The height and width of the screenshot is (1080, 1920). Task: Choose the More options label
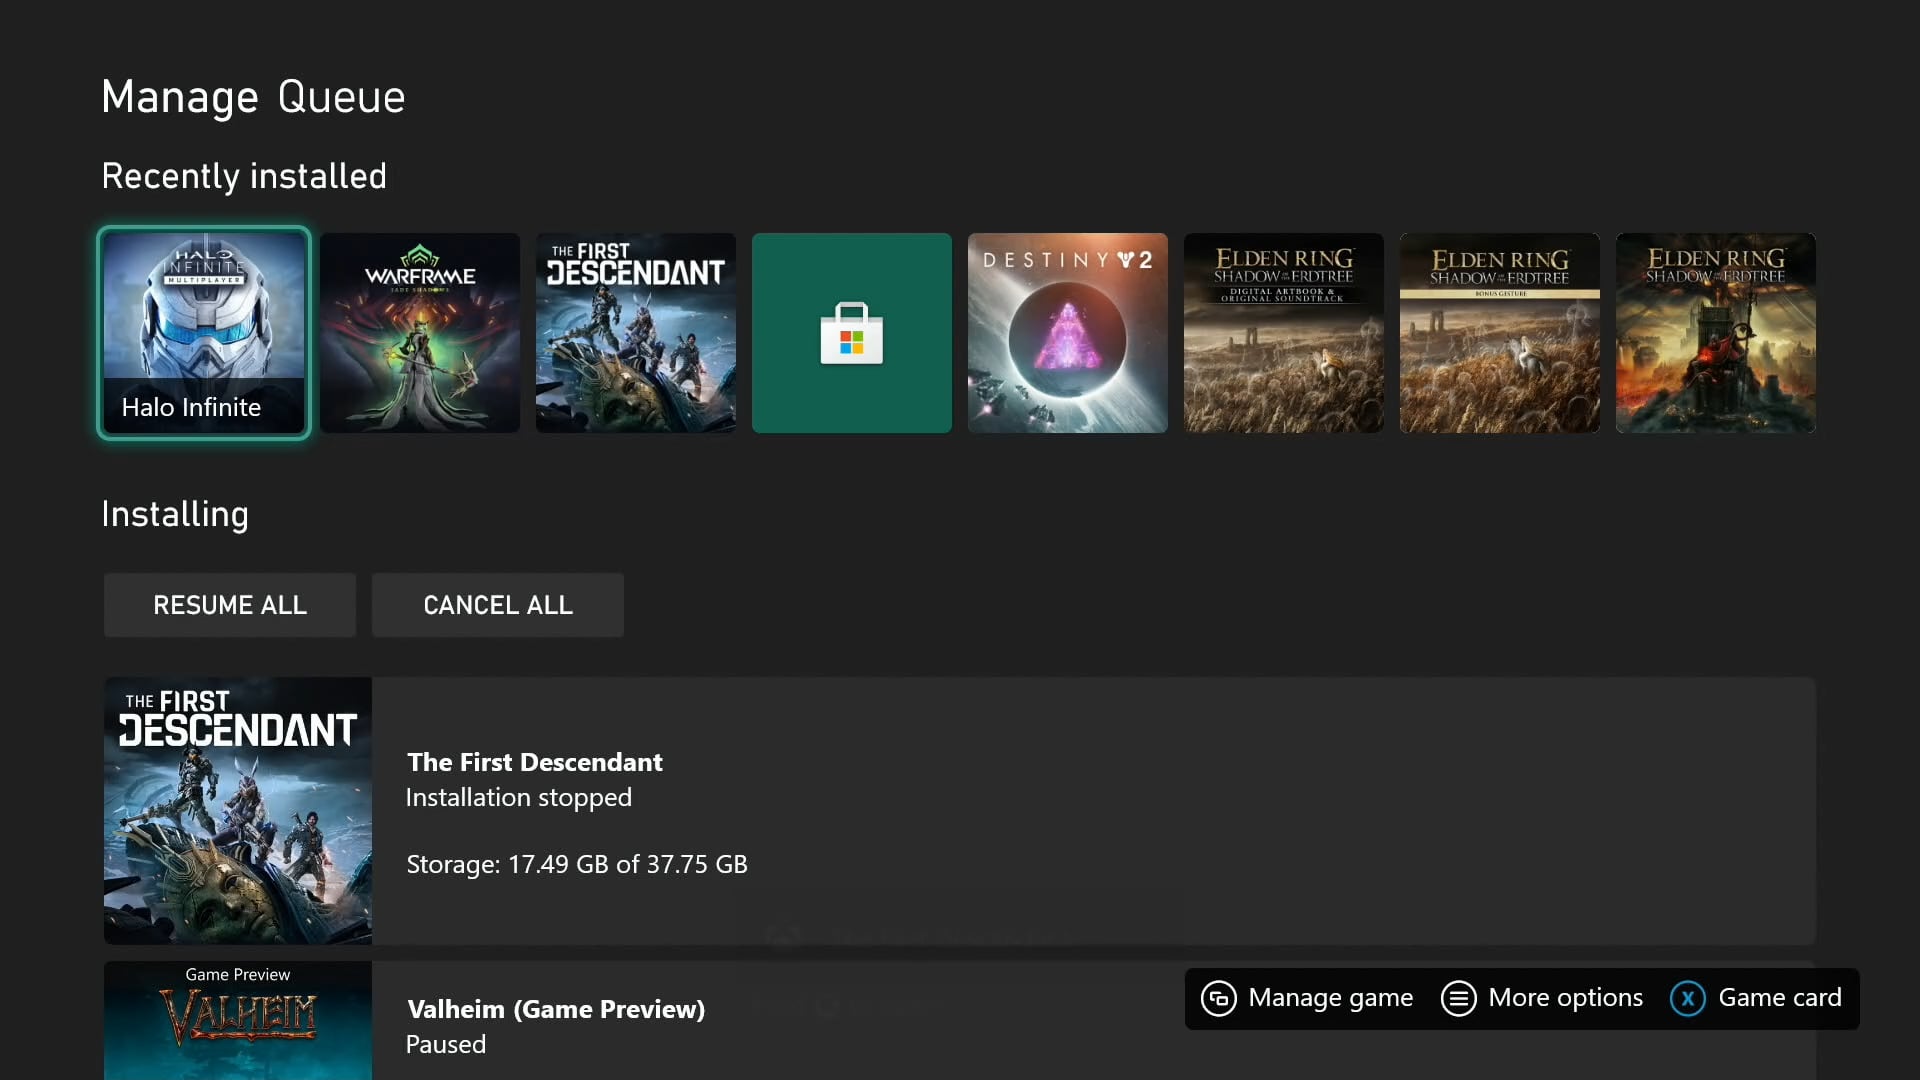[1565, 998]
